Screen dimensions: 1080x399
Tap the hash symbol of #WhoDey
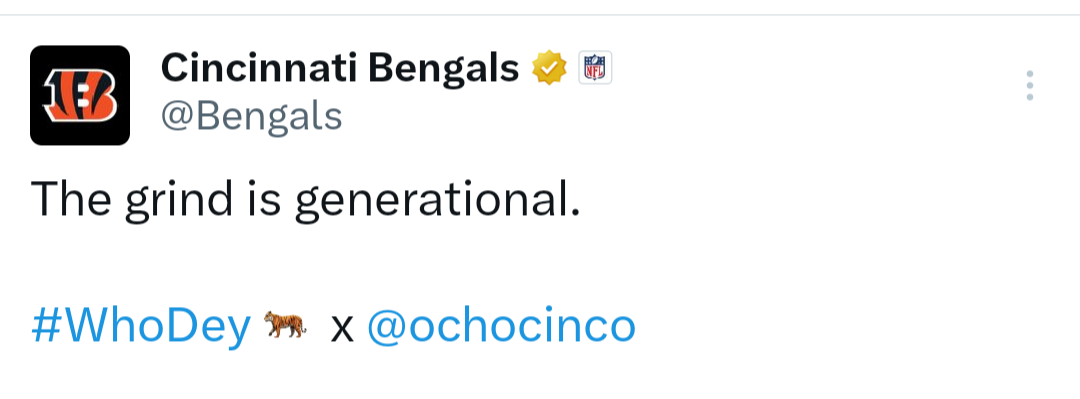[x=47, y=326]
